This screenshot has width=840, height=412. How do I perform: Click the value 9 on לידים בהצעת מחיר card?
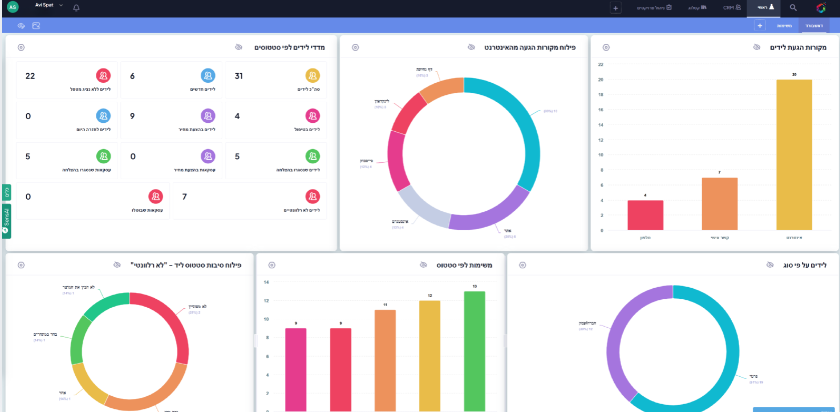132,116
